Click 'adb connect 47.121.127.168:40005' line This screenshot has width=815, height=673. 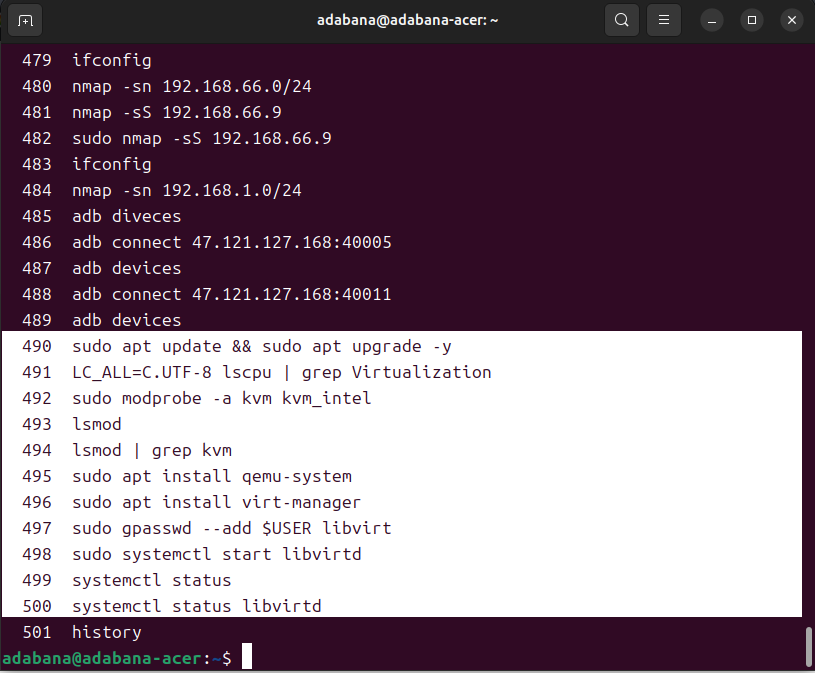pyautogui.click(x=231, y=242)
